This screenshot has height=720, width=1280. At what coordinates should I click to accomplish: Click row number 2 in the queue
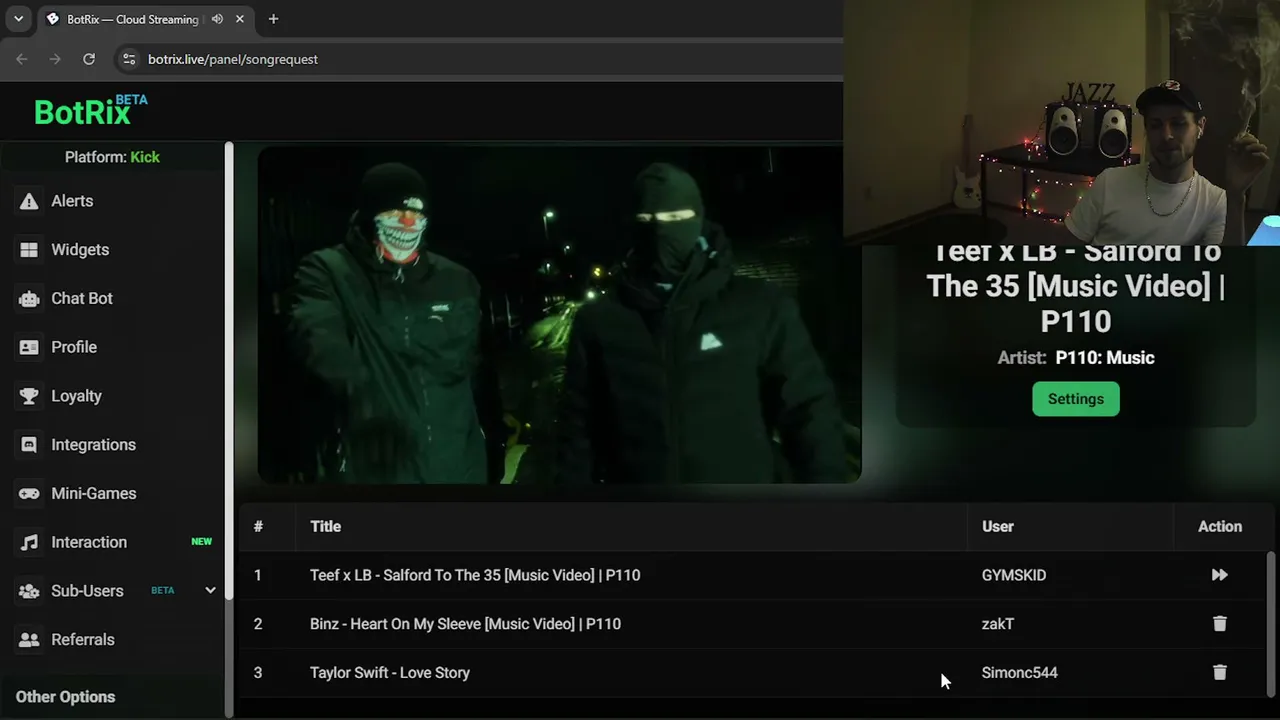(258, 624)
